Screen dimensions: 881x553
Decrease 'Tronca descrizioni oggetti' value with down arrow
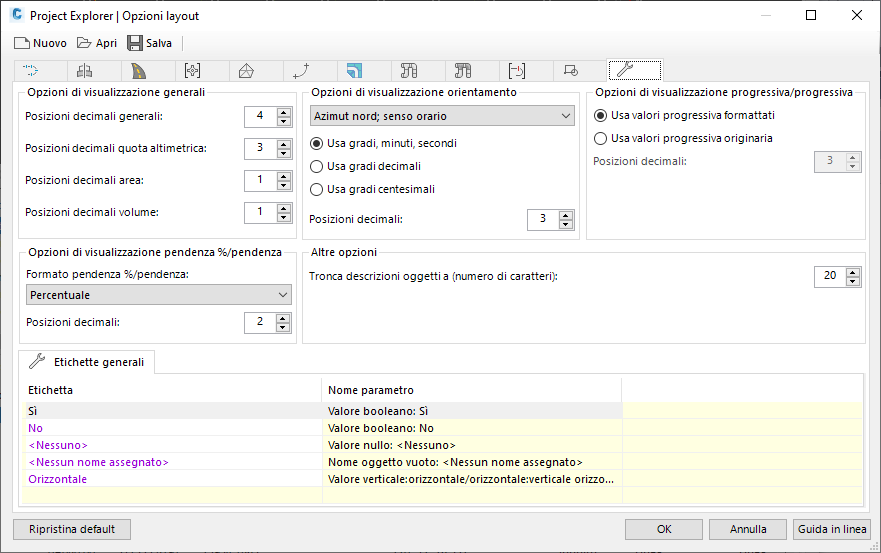point(853,281)
